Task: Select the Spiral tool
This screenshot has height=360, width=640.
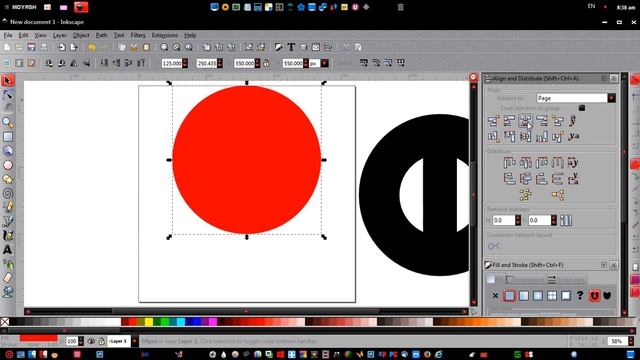Action: pos(8,193)
